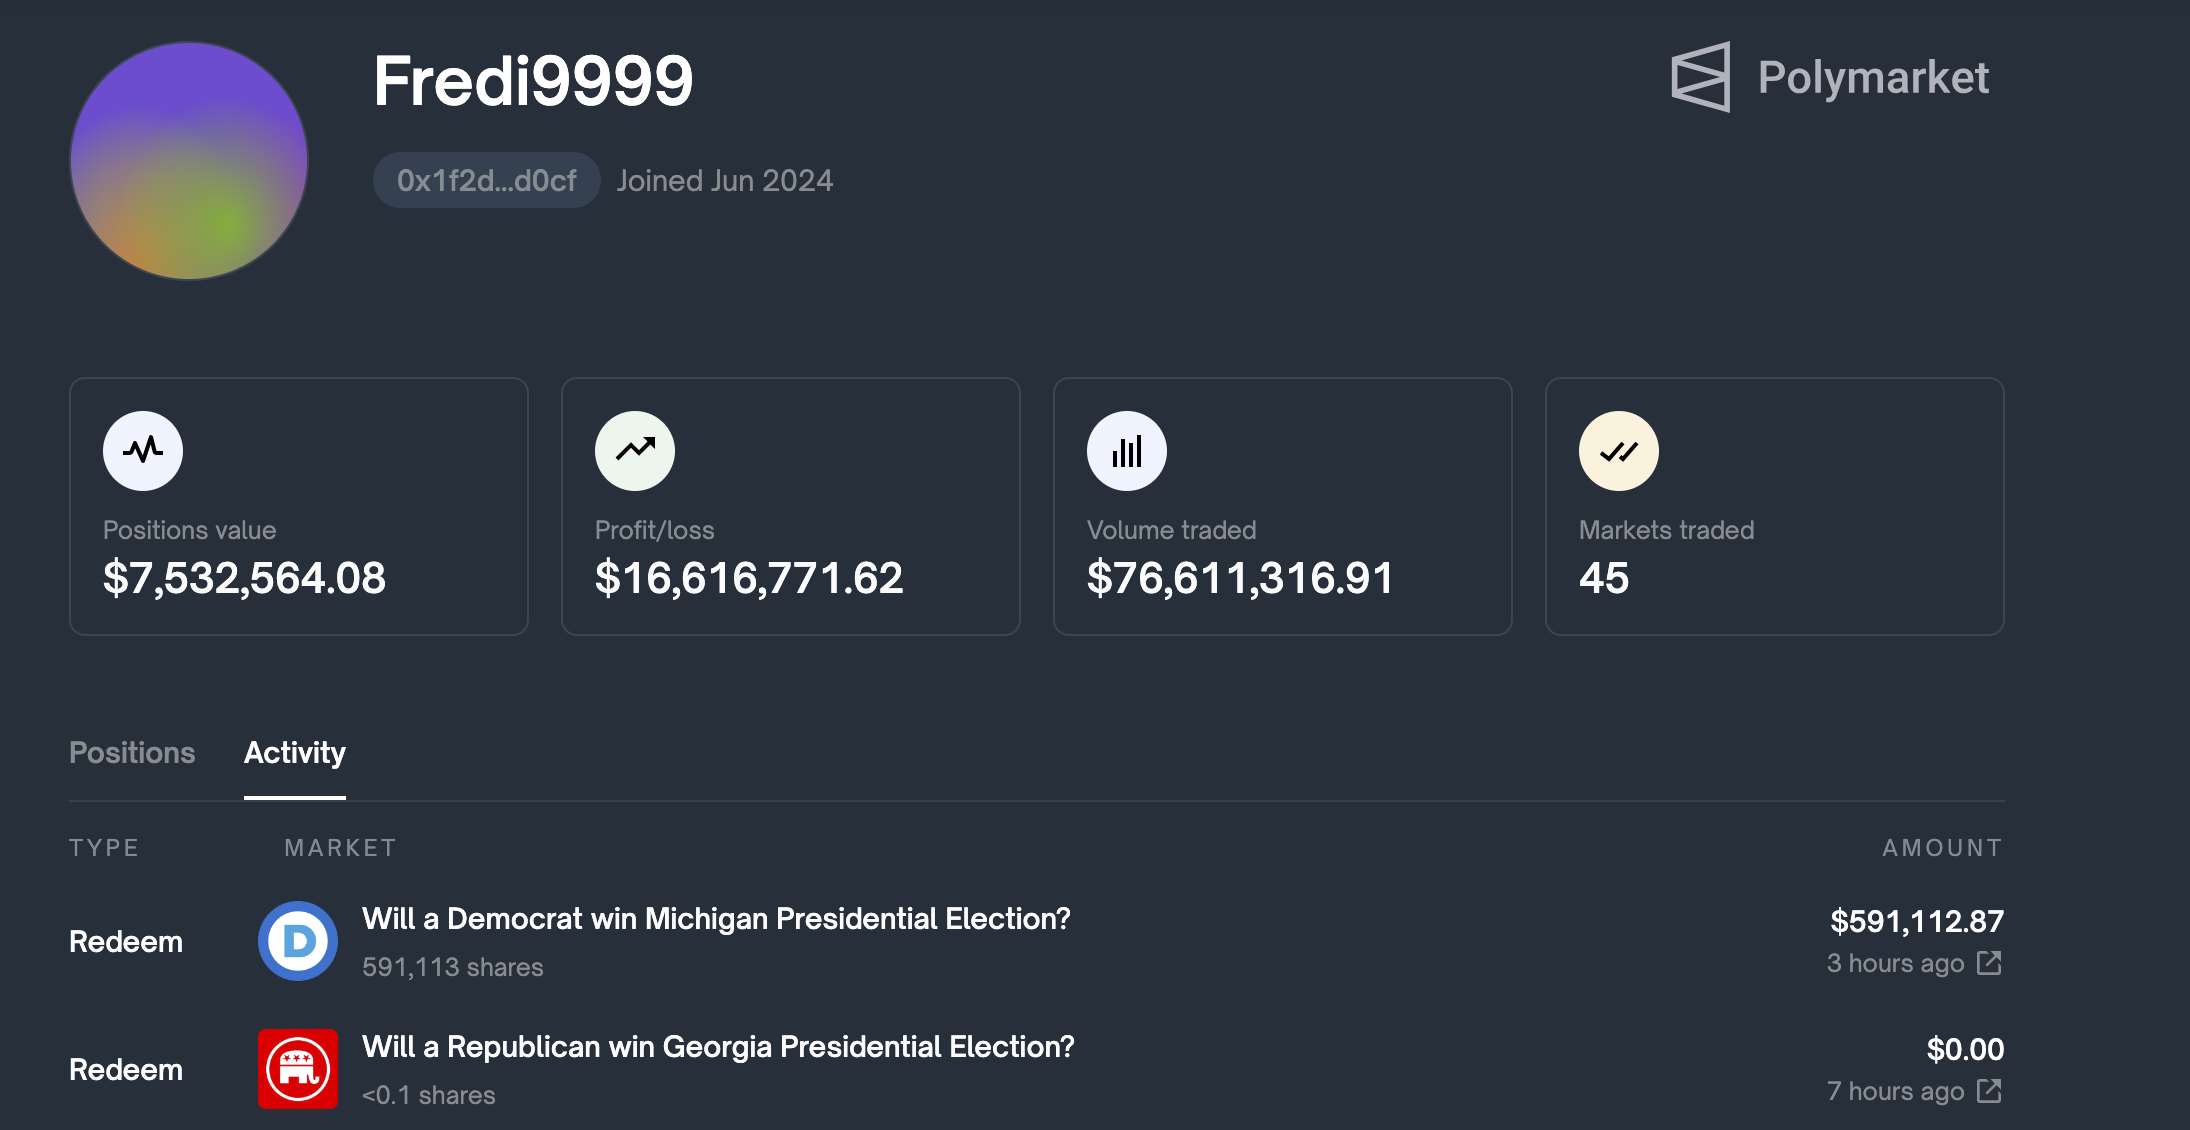The height and width of the screenshot is (1130, 2190).
Task: Click the Markets traded stat card
Action: click(x=1775, y=506)
